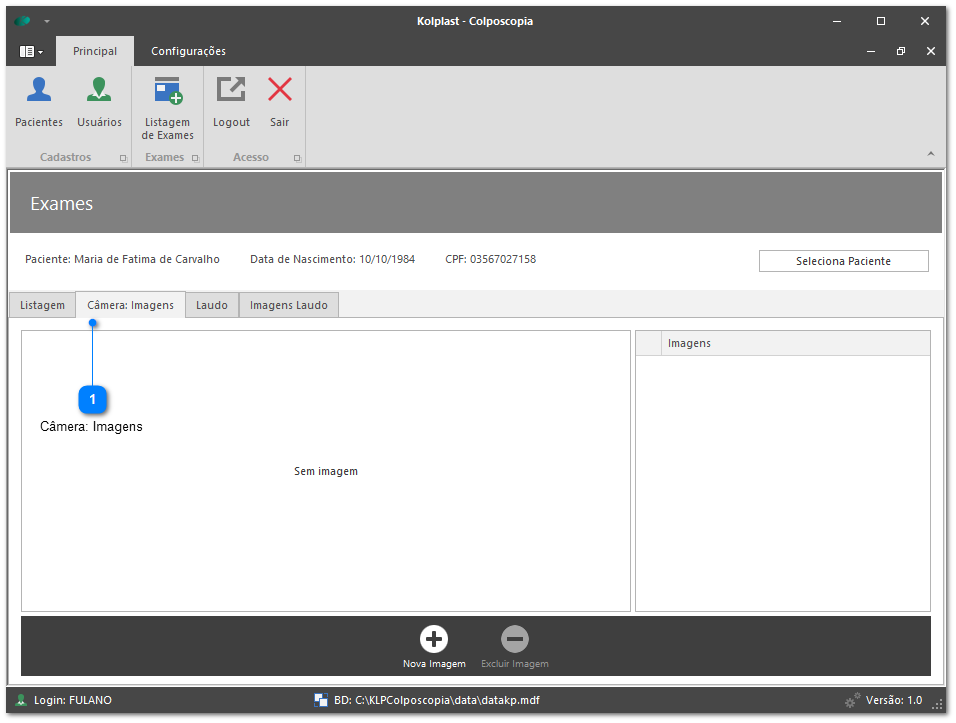Restore the inner document window

[x=901, y=51]
